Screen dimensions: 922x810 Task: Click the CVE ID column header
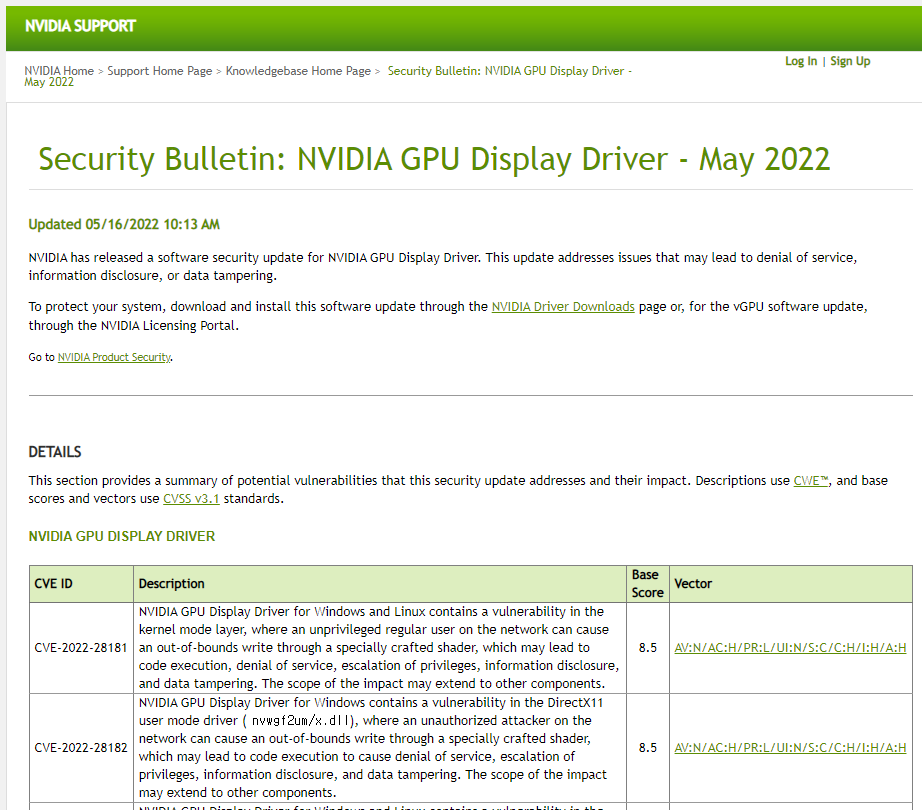[x=81, y=584]
